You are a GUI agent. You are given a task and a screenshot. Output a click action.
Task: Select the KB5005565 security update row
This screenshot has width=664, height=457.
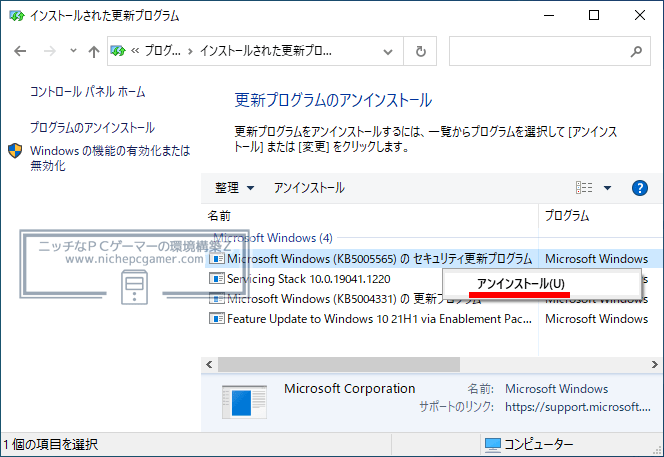click(x=434, y=258)
